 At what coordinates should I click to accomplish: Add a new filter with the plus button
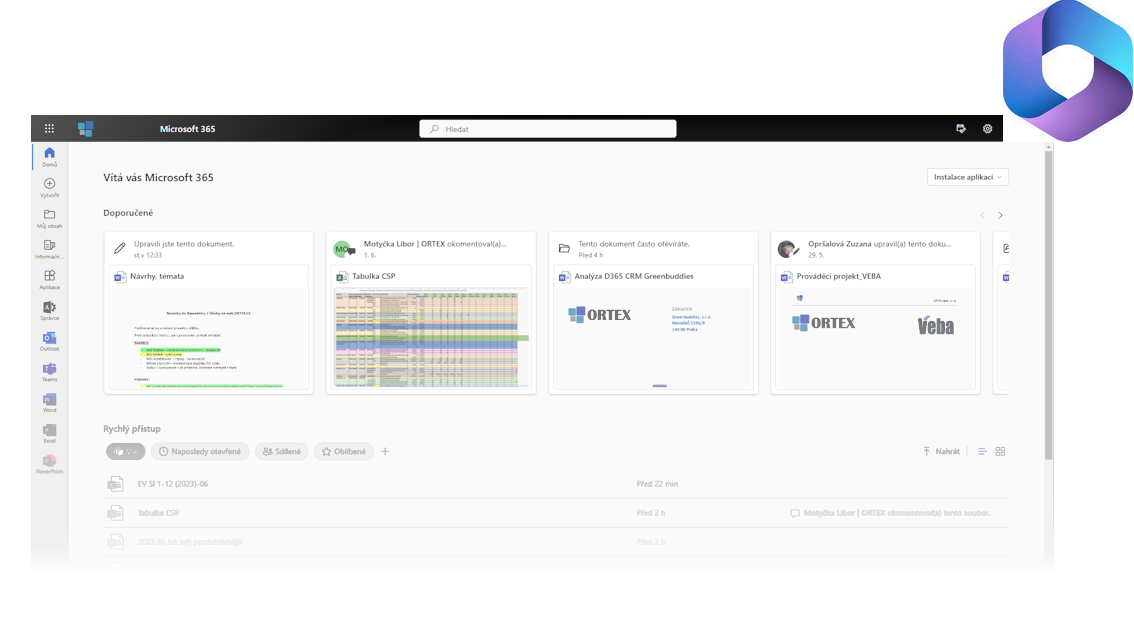pos(385,451)
